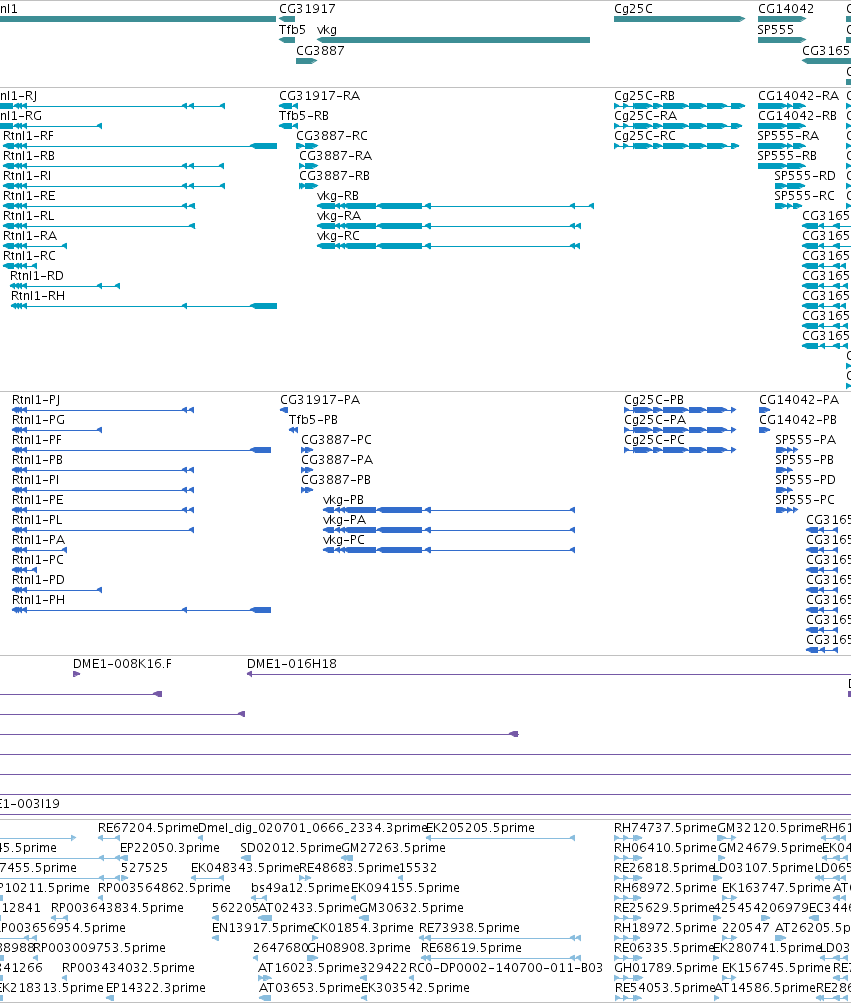The height and width of the screenshot is (1003, 851).
Task: Click the vkg-PB protein label
Action: [x=344, y=500]
